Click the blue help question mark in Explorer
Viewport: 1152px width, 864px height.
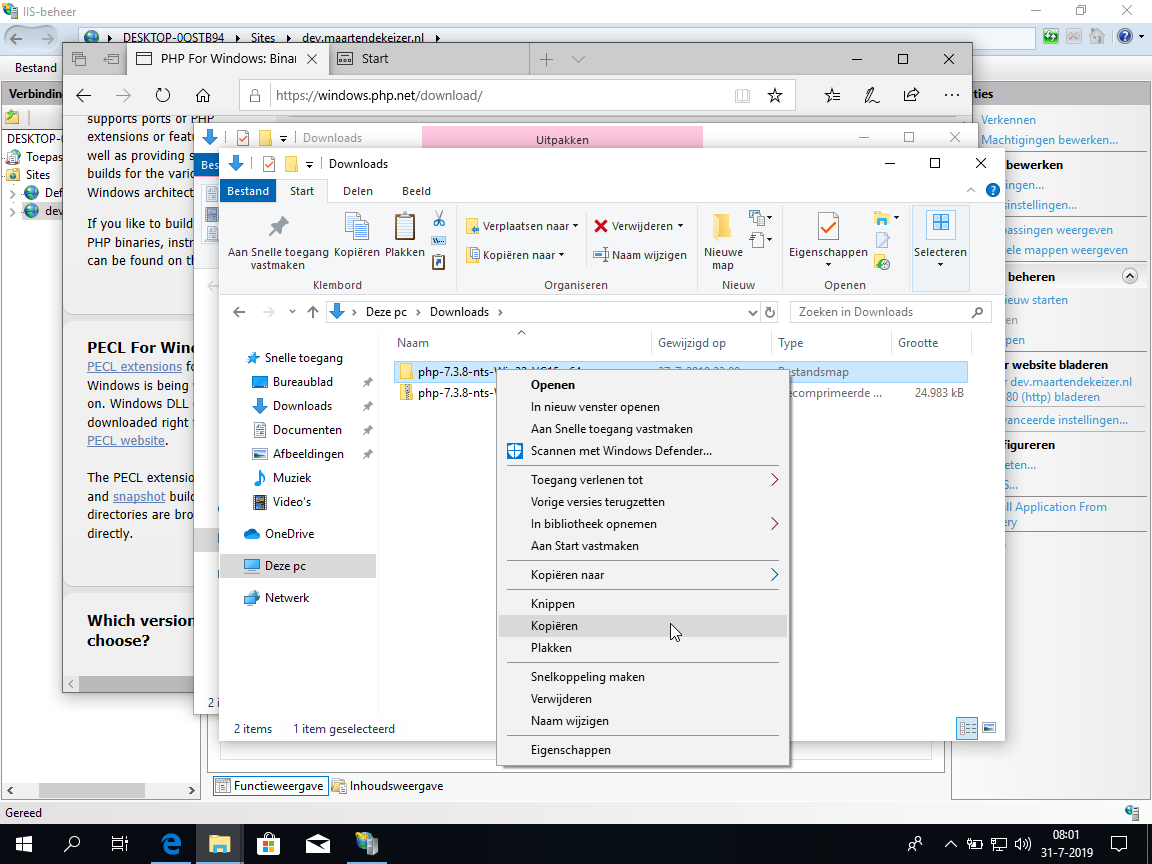(993, 190)
